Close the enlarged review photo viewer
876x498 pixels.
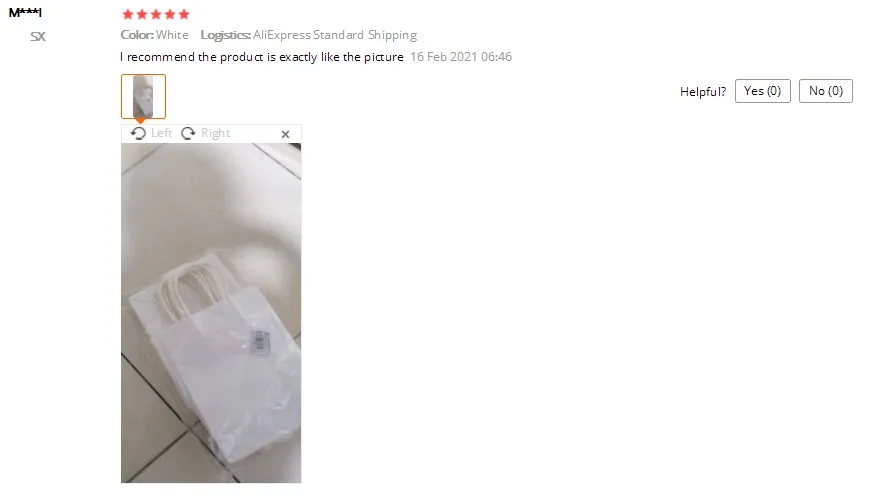(285, 134)
